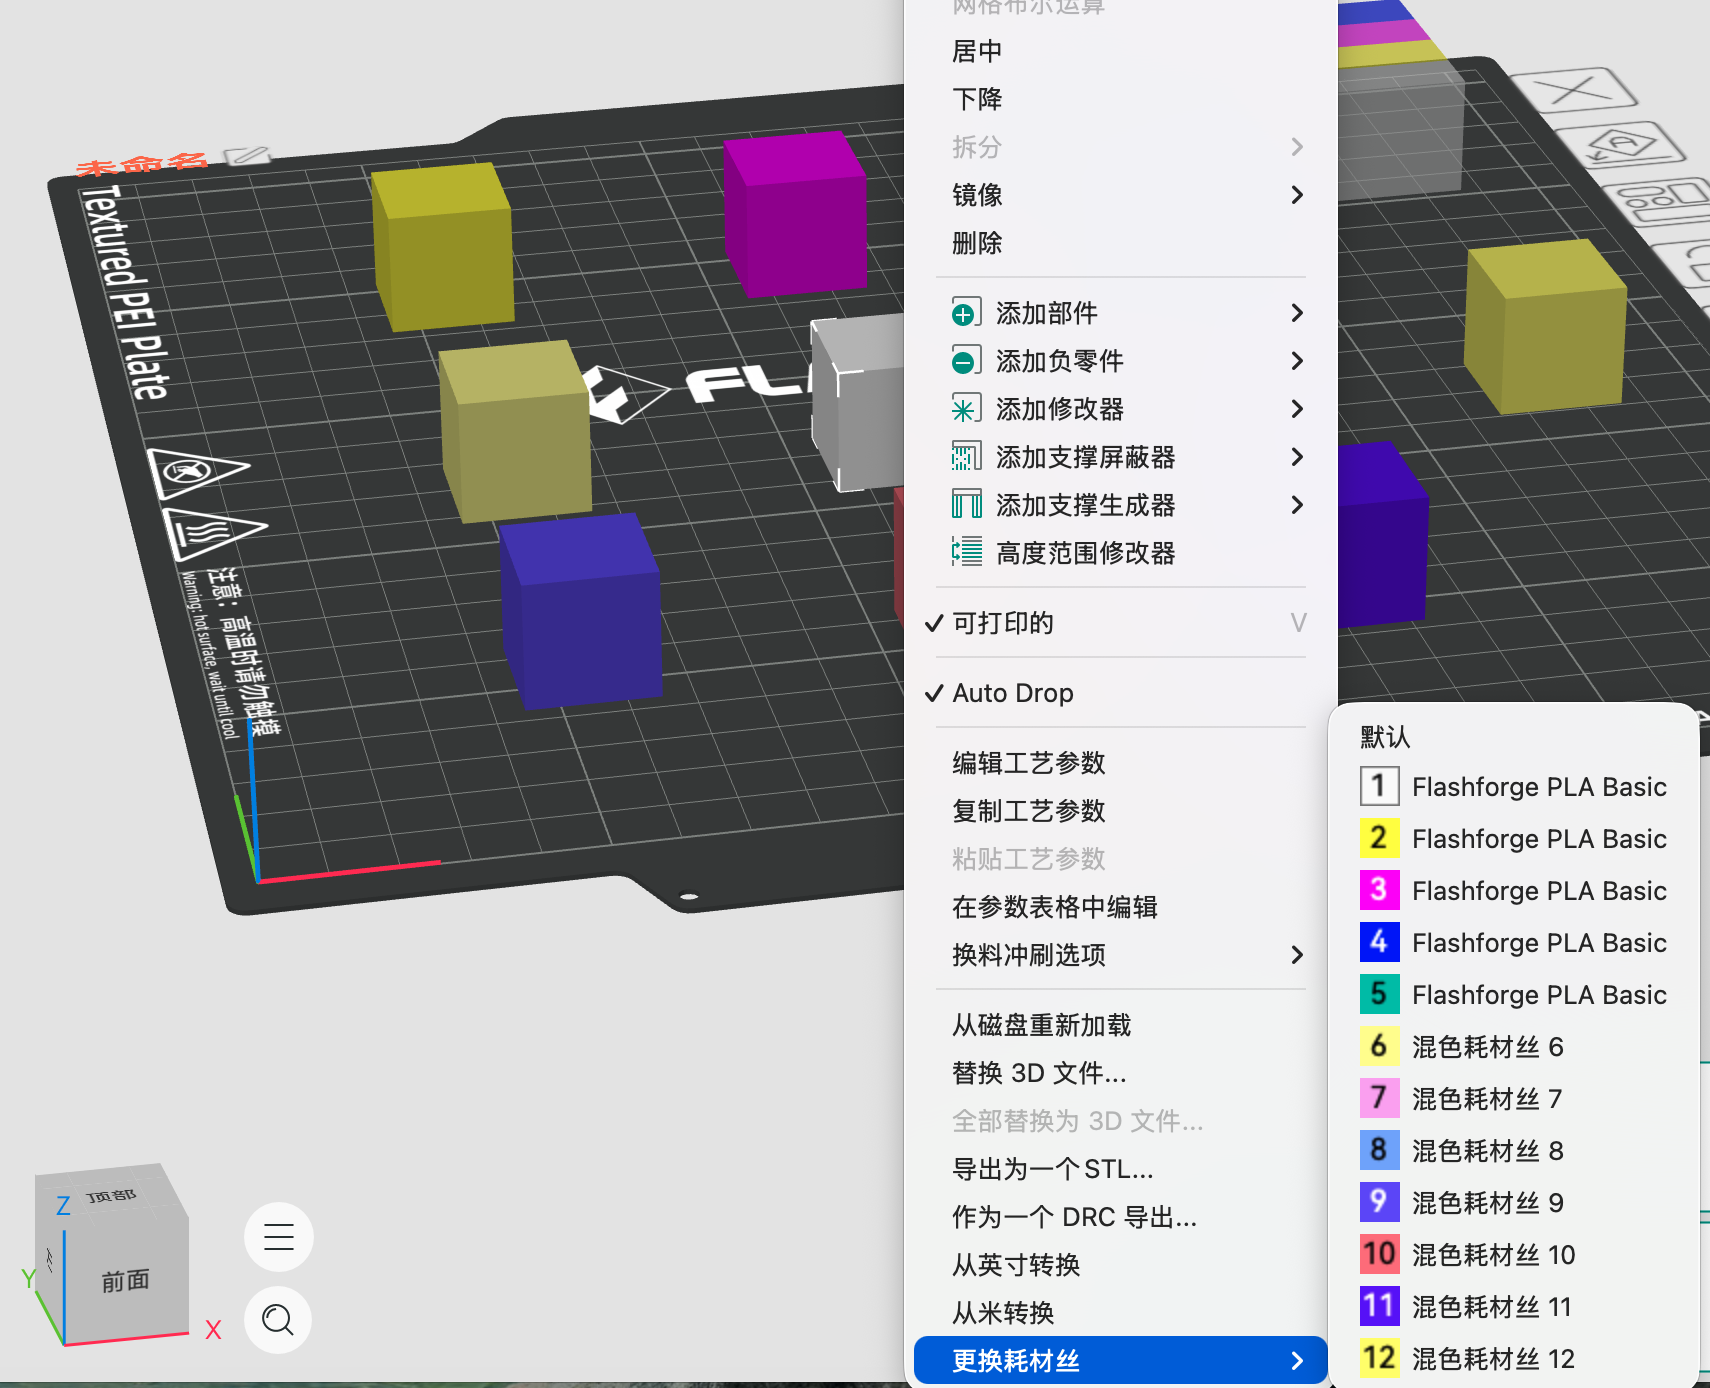Expand the 添加部件 submenu arrow

coord(1297,313)
